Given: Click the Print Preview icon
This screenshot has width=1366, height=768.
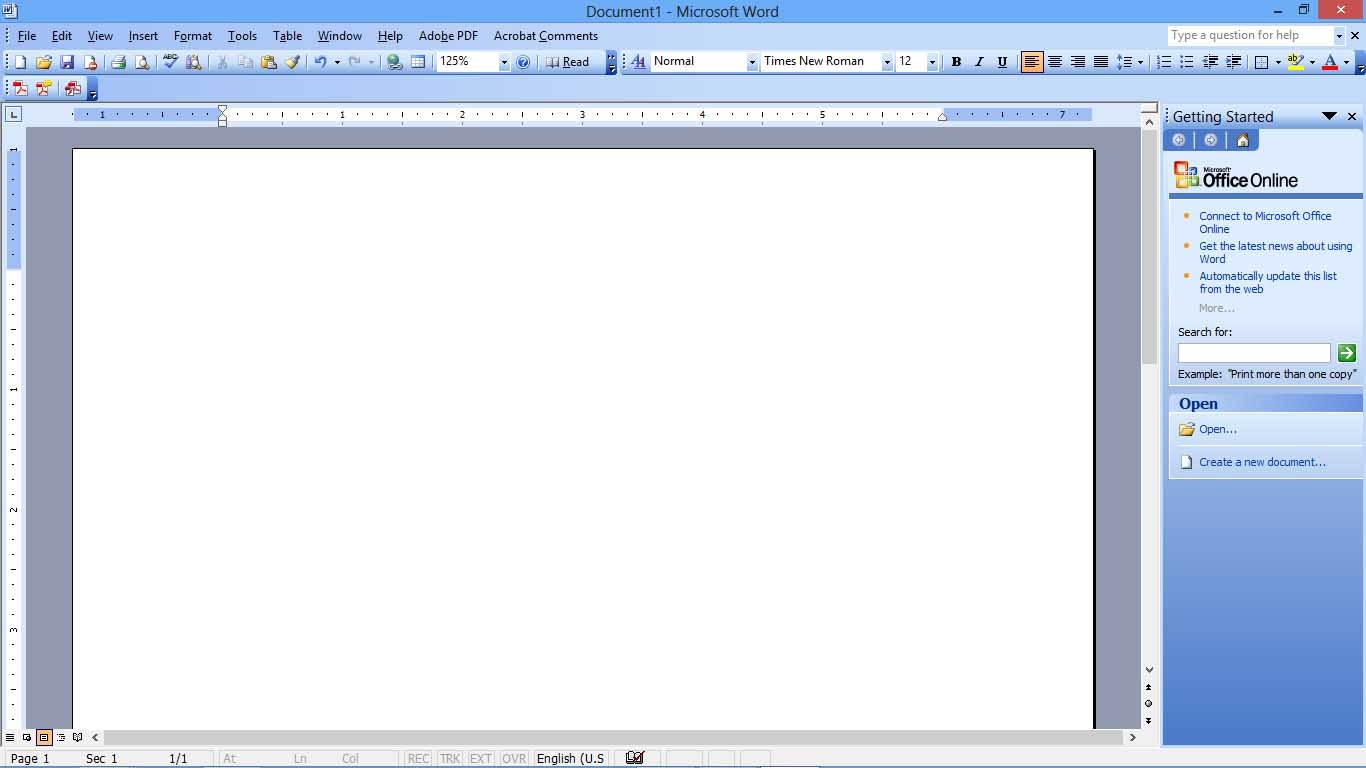Looking at the screenshot, I should click(x=143, y=61).
